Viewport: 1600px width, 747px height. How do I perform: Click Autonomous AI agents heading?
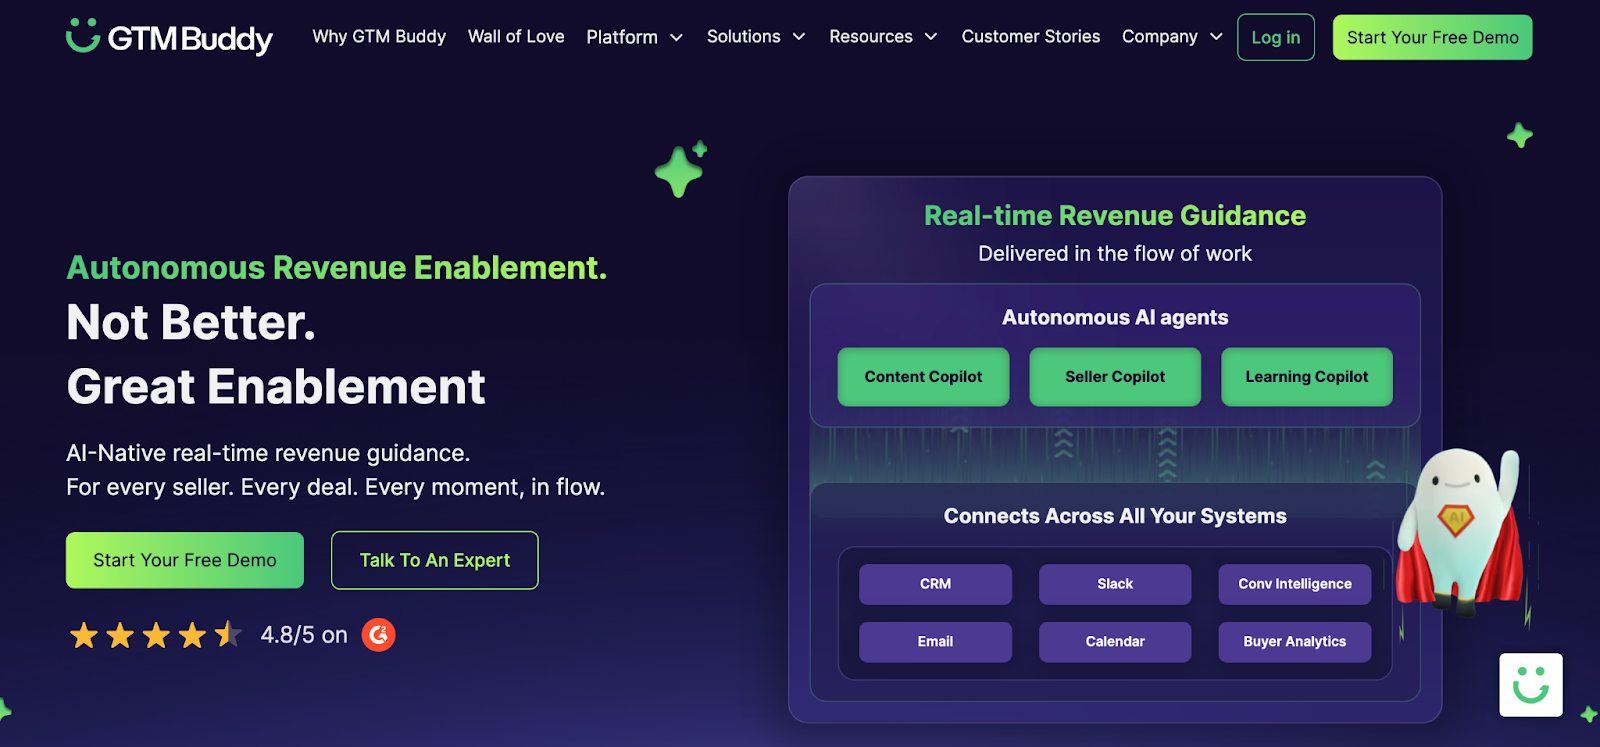(1115, 317)
